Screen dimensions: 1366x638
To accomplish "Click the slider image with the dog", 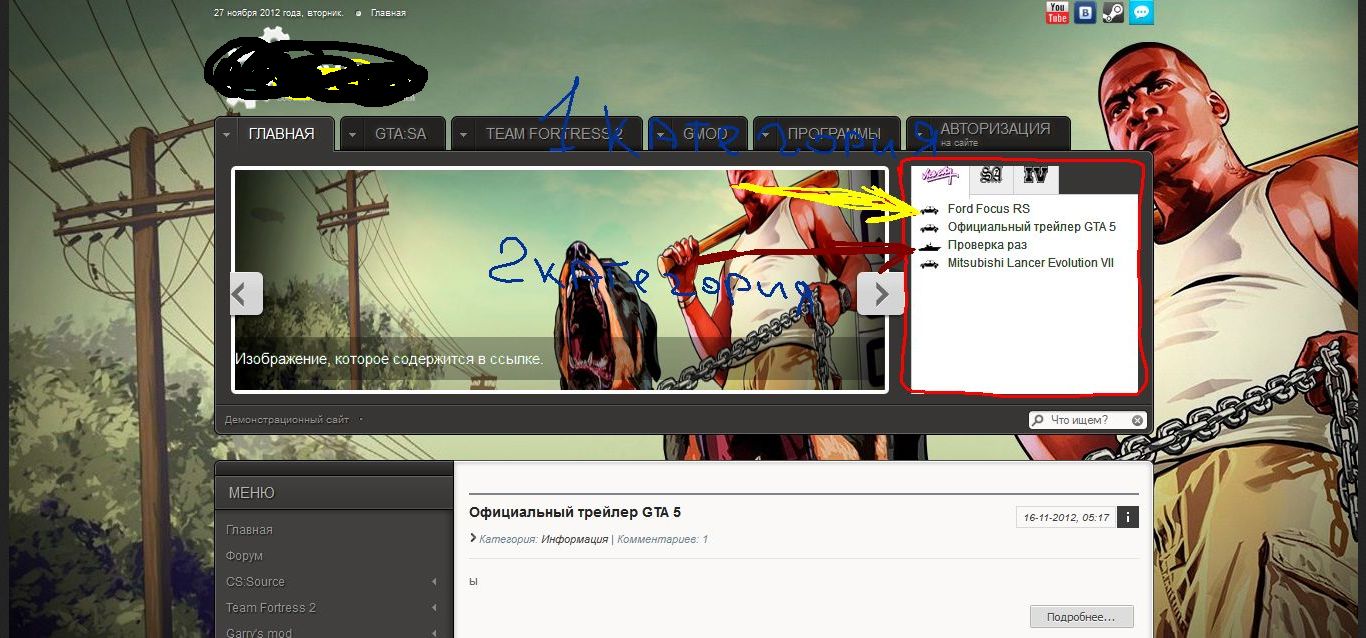I will click(x=559, y=280).
